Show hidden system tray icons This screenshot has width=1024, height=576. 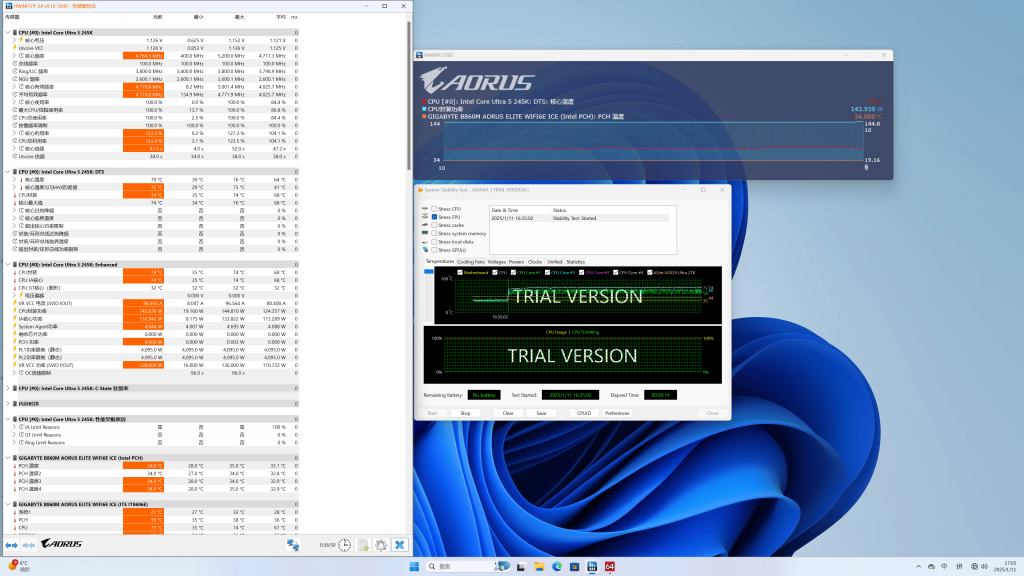coord(918,567)
